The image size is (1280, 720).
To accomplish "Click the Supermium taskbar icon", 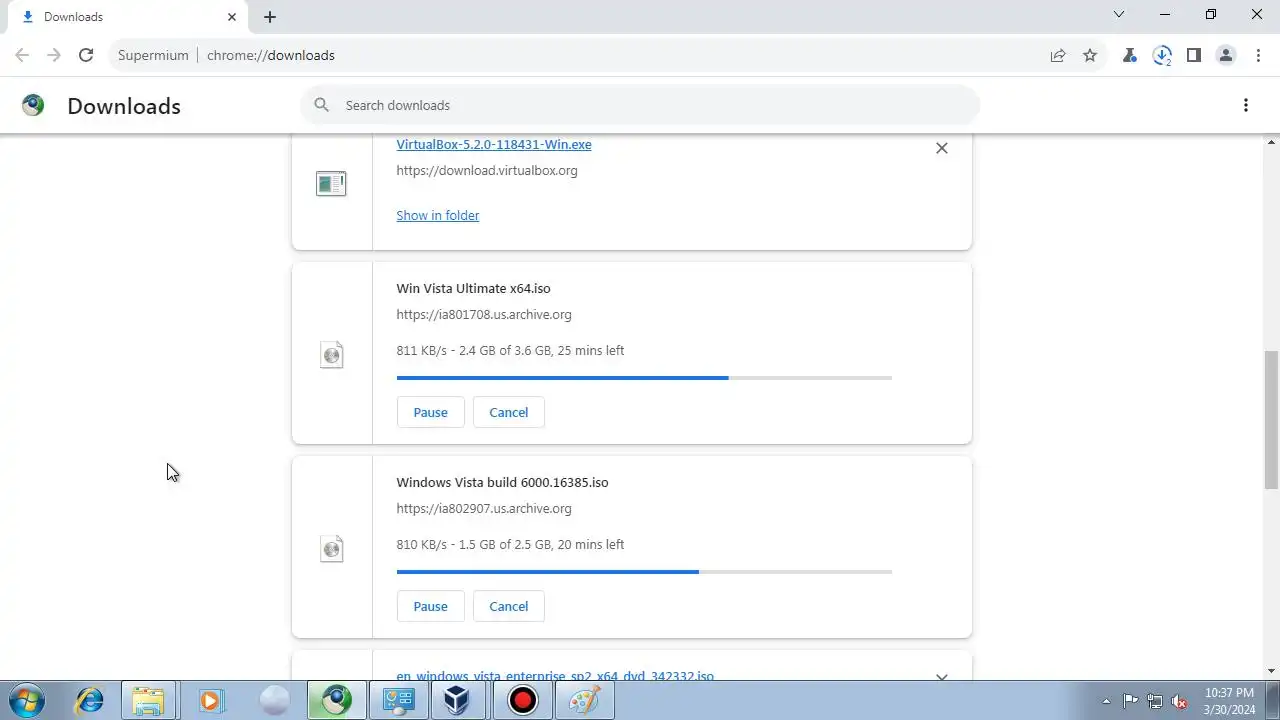I will 335,701.
